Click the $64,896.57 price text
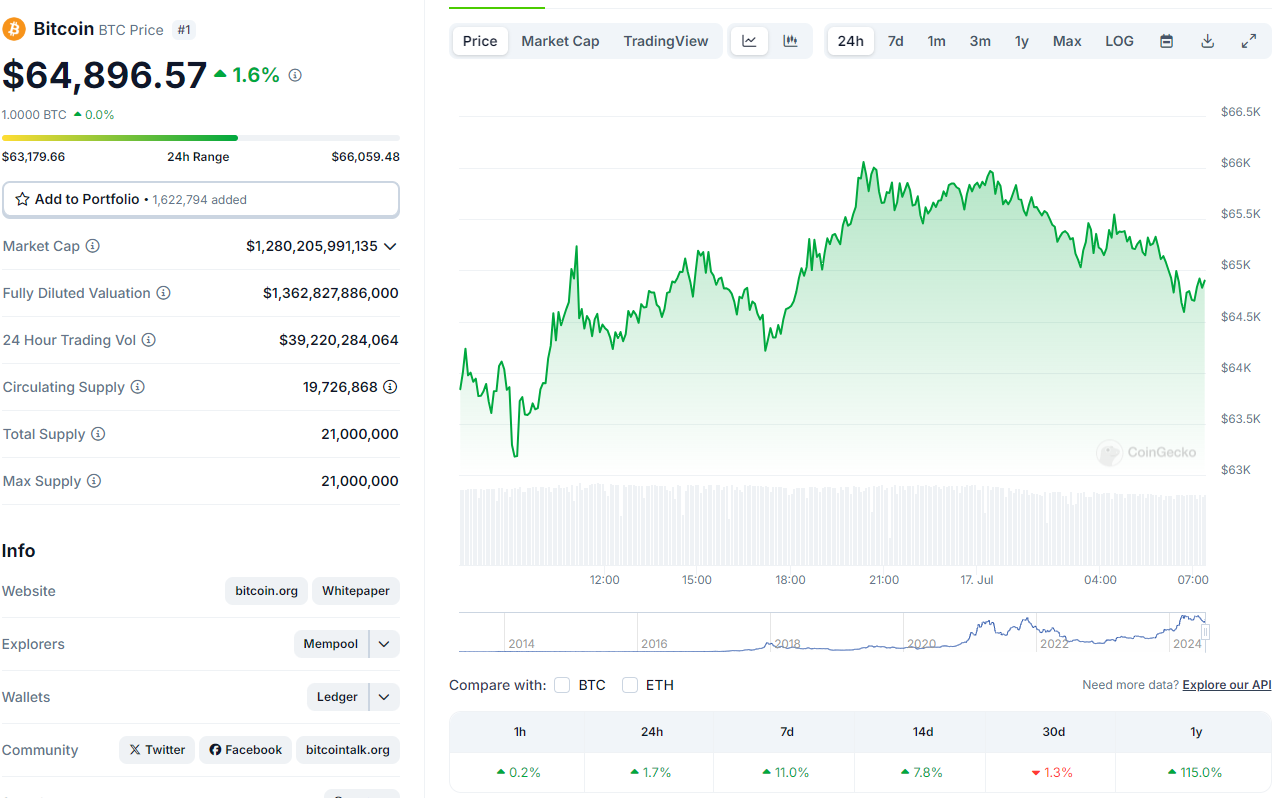Viewport: 1280px width, 798px height. point(105,75)
